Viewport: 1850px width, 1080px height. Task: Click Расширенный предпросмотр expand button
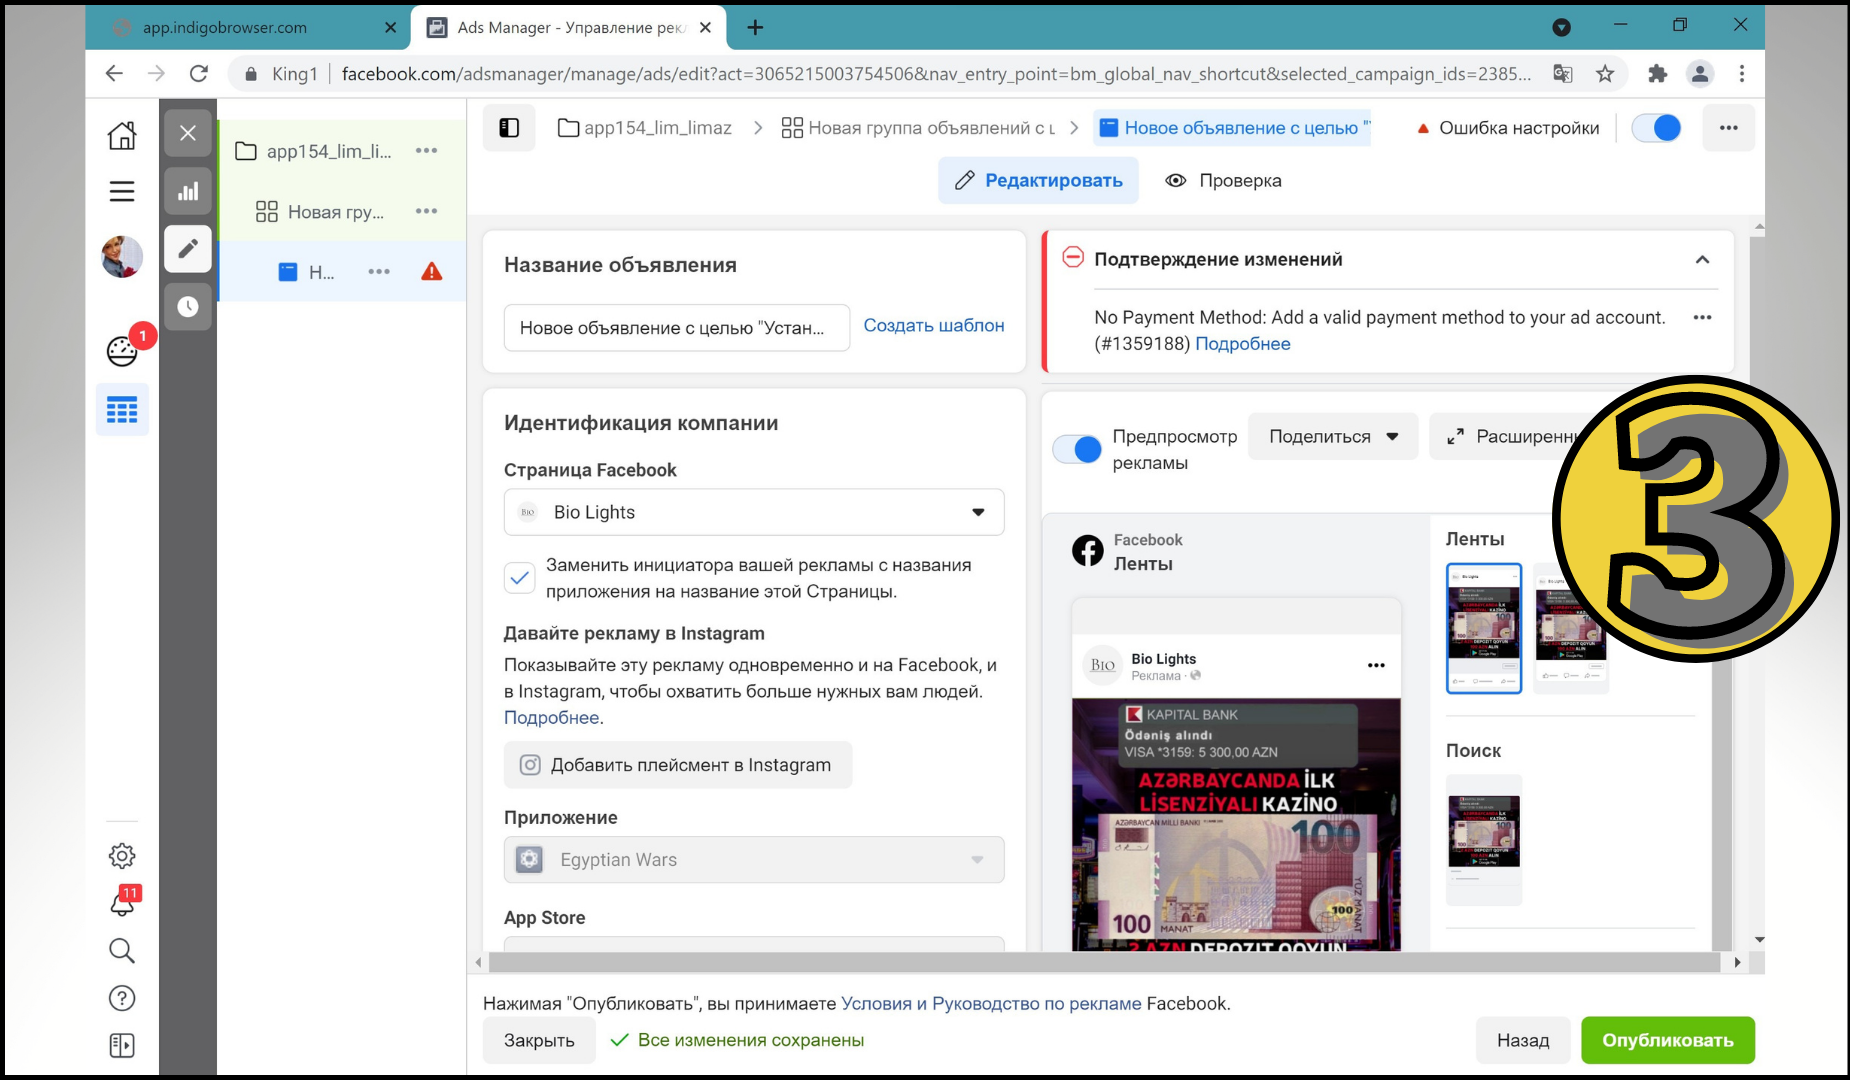tap(1505, 437)
